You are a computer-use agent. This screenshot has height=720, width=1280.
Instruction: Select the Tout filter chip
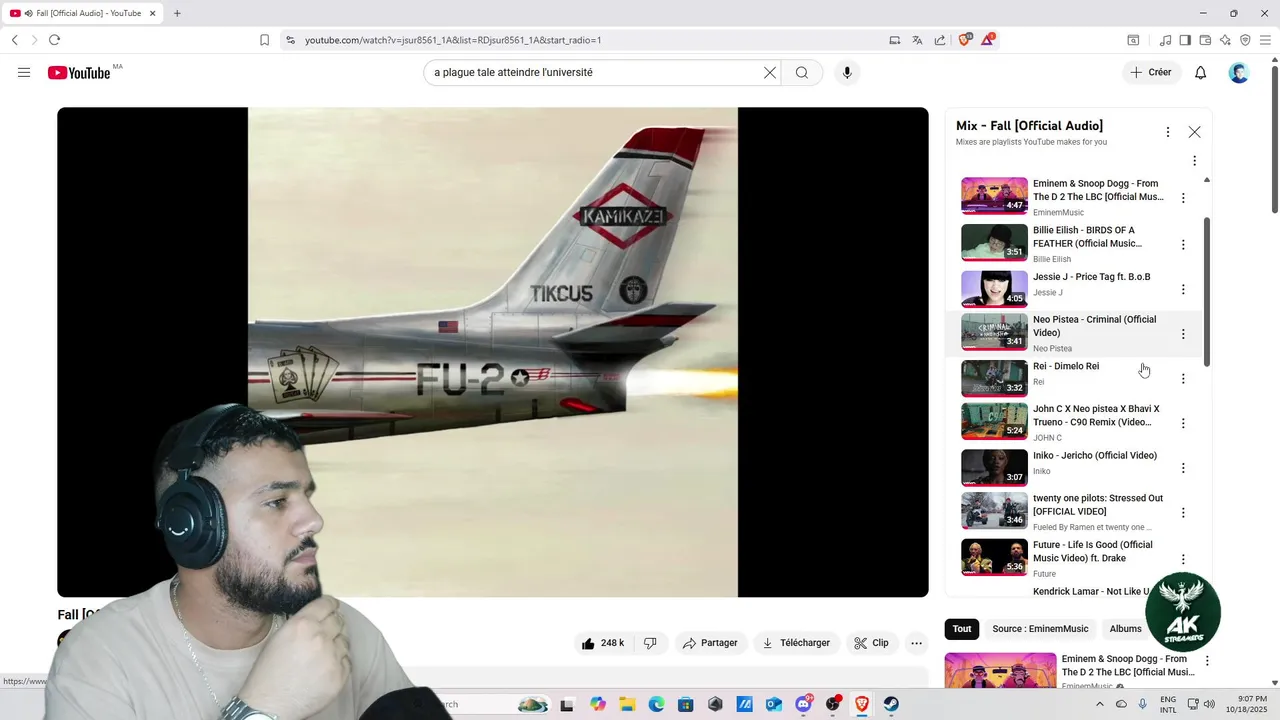tap(962, 629)
